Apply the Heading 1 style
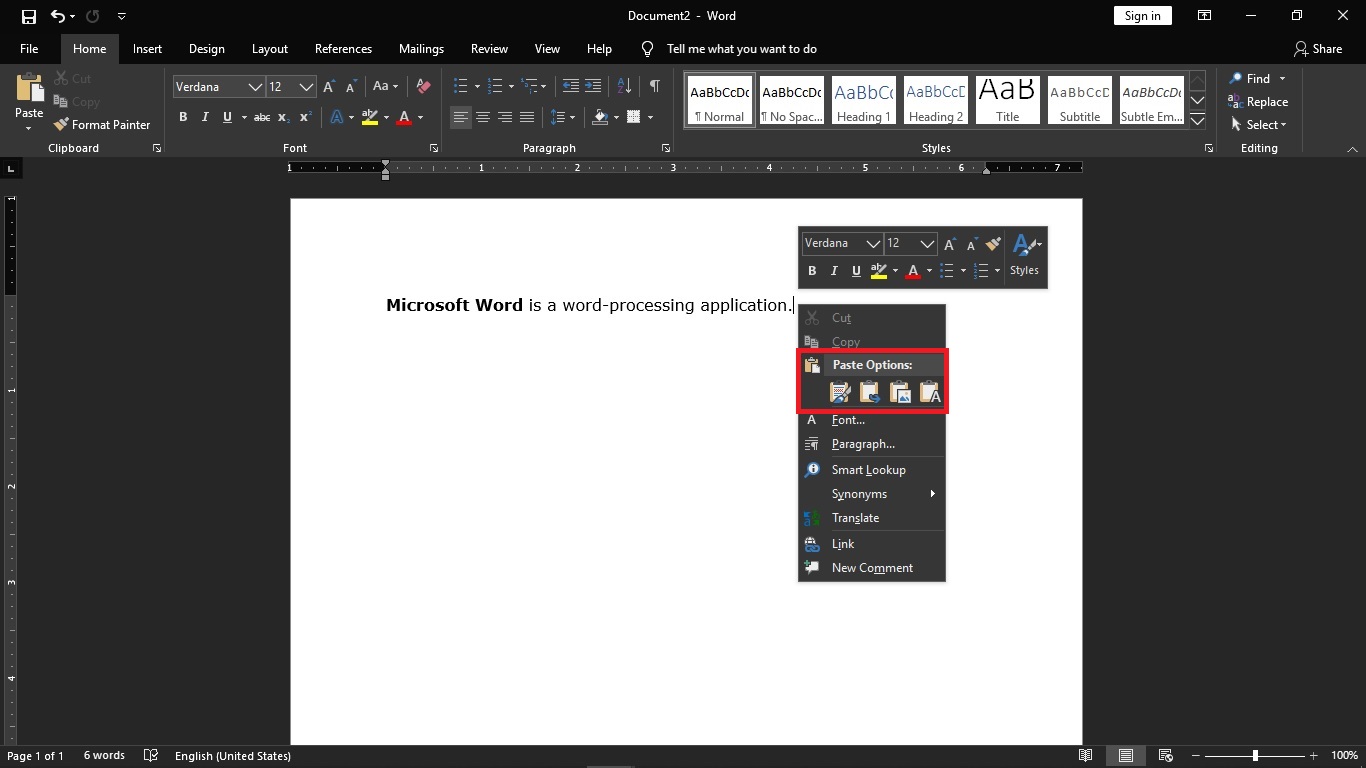The height and width of the screenshot is (768, 1366). [x=864, y=101]
